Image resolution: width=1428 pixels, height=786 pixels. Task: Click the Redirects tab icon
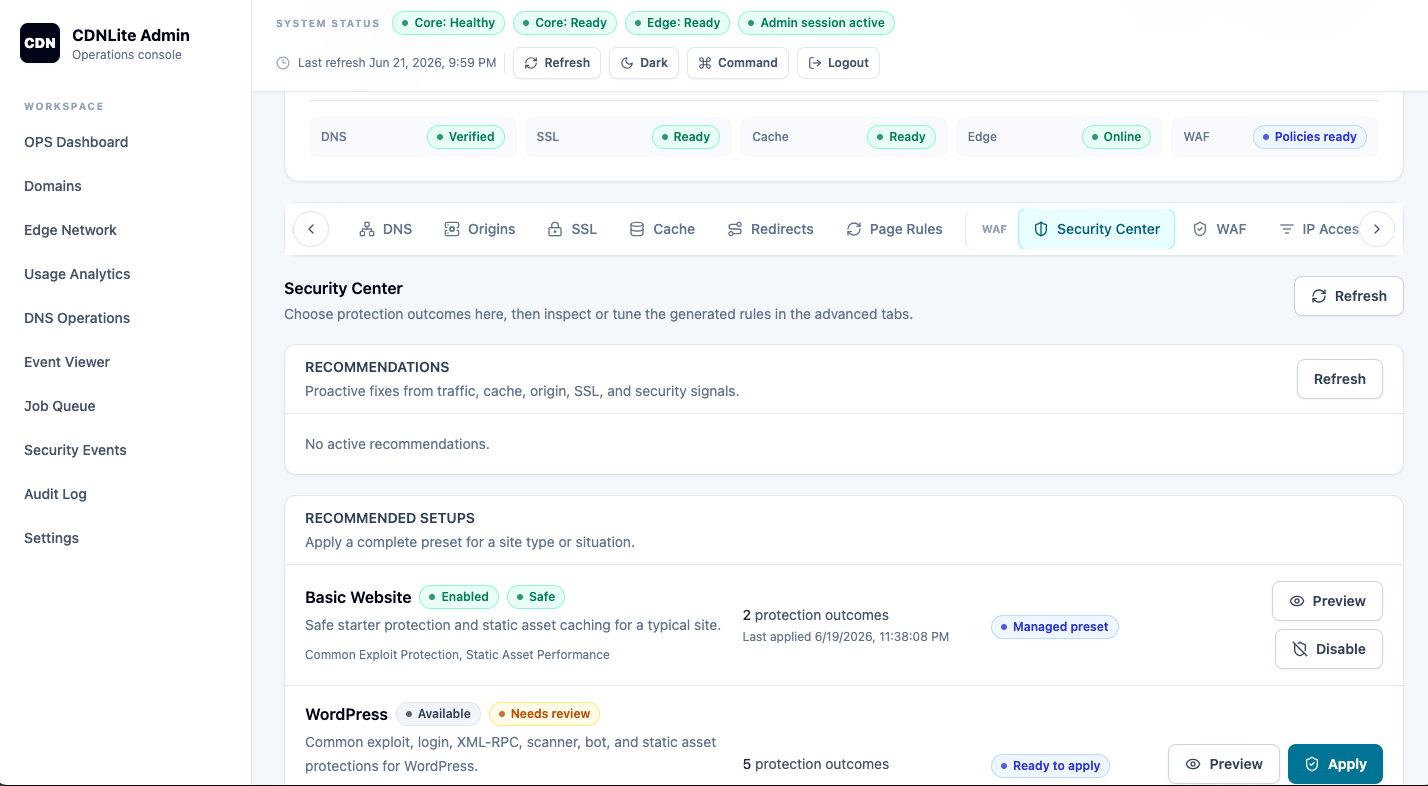735,229
